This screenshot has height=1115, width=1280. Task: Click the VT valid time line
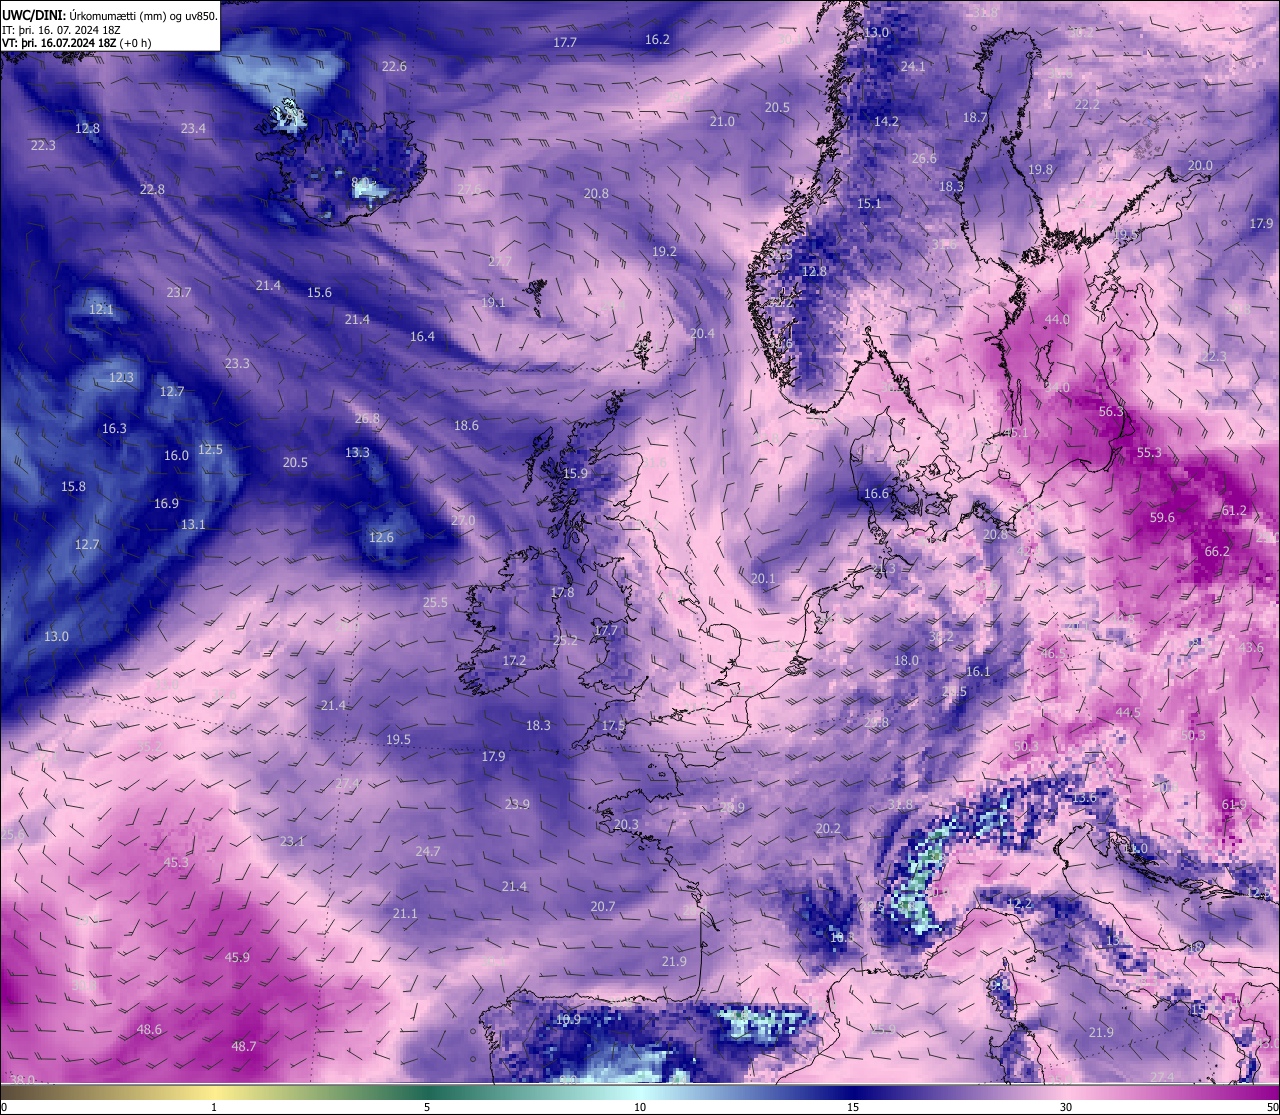77,43
